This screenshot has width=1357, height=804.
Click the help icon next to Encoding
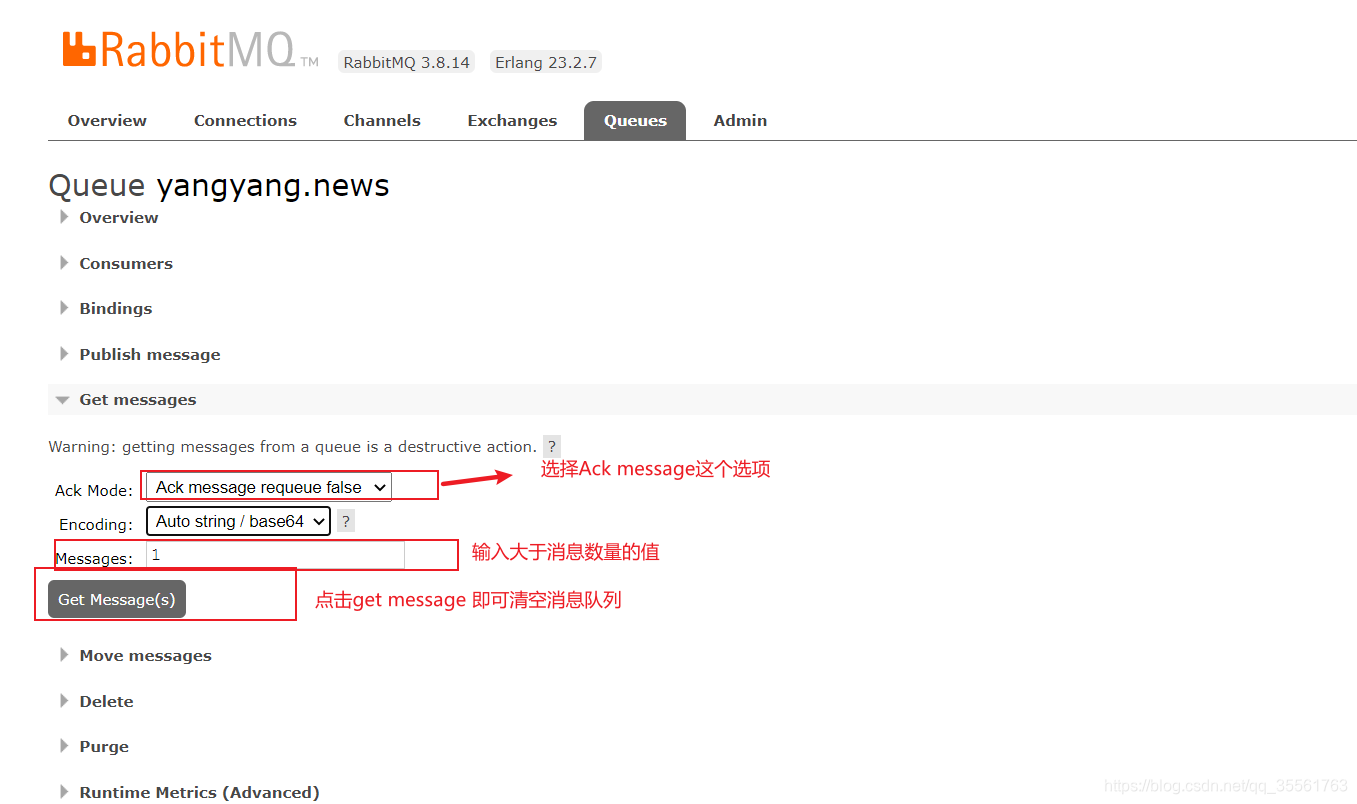(x=346, y=521)
